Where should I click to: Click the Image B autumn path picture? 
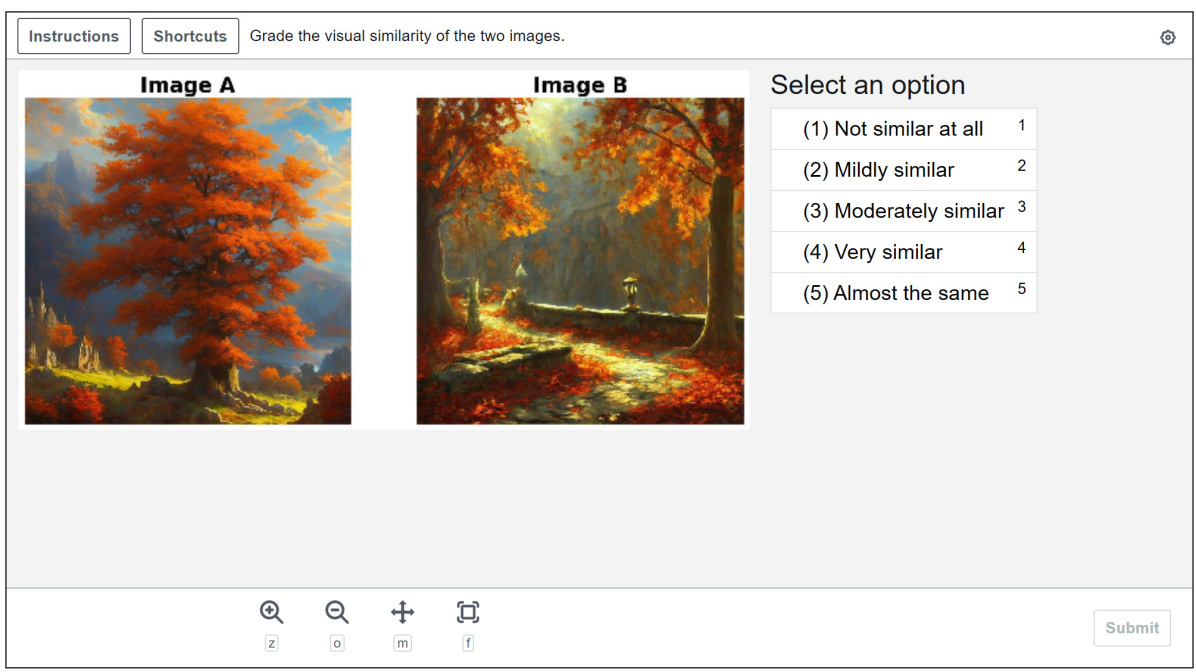tap(580, 260)
